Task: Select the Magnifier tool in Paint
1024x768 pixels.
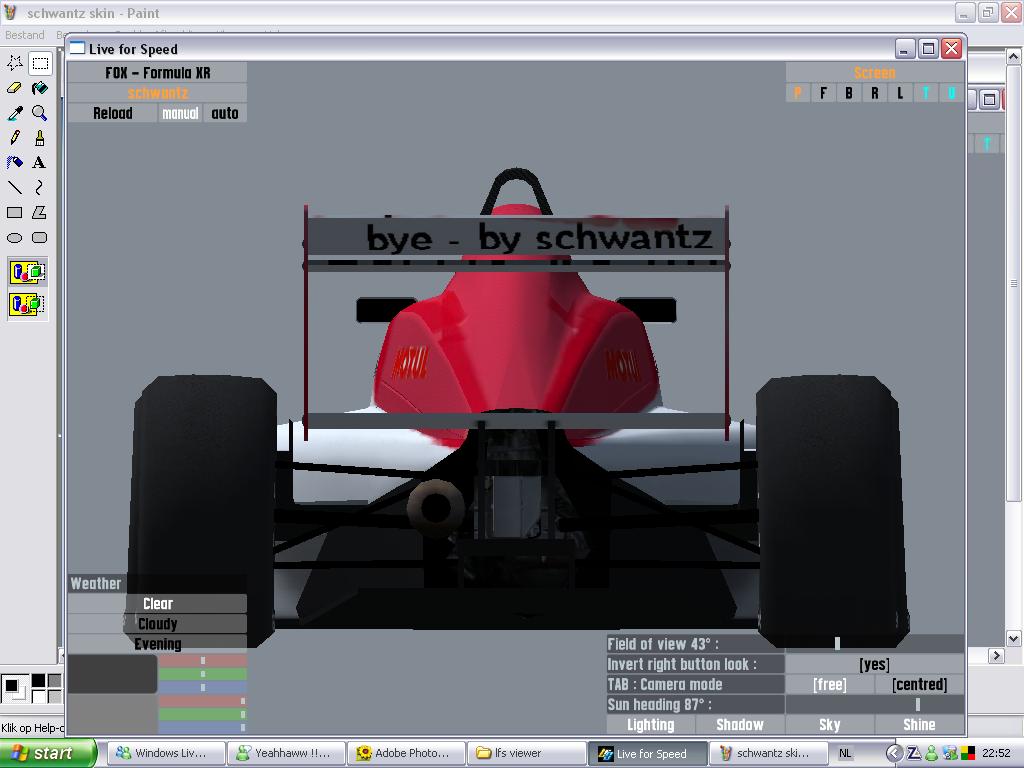Action: 40,113
